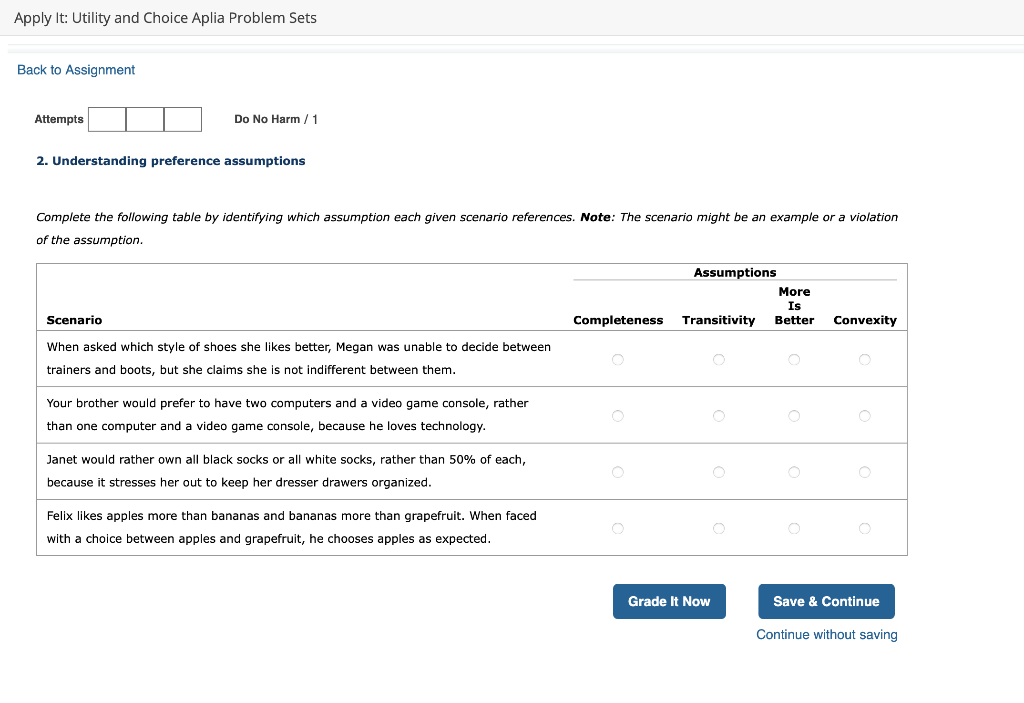Viewport: 1024px width, 703px height.
Task: Click the first Attempts input box
Action: click(107, 119)
